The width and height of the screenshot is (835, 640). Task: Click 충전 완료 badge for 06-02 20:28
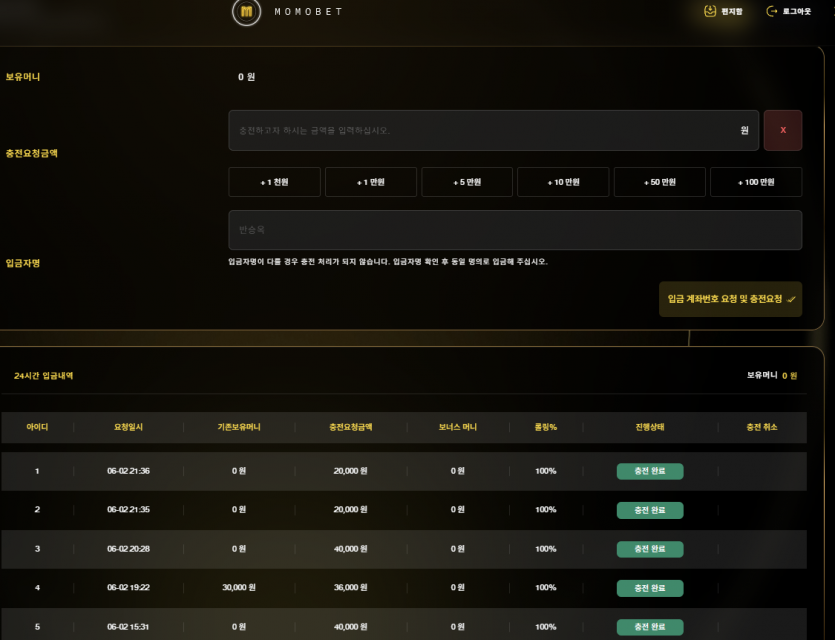click(x=650, y=549)
